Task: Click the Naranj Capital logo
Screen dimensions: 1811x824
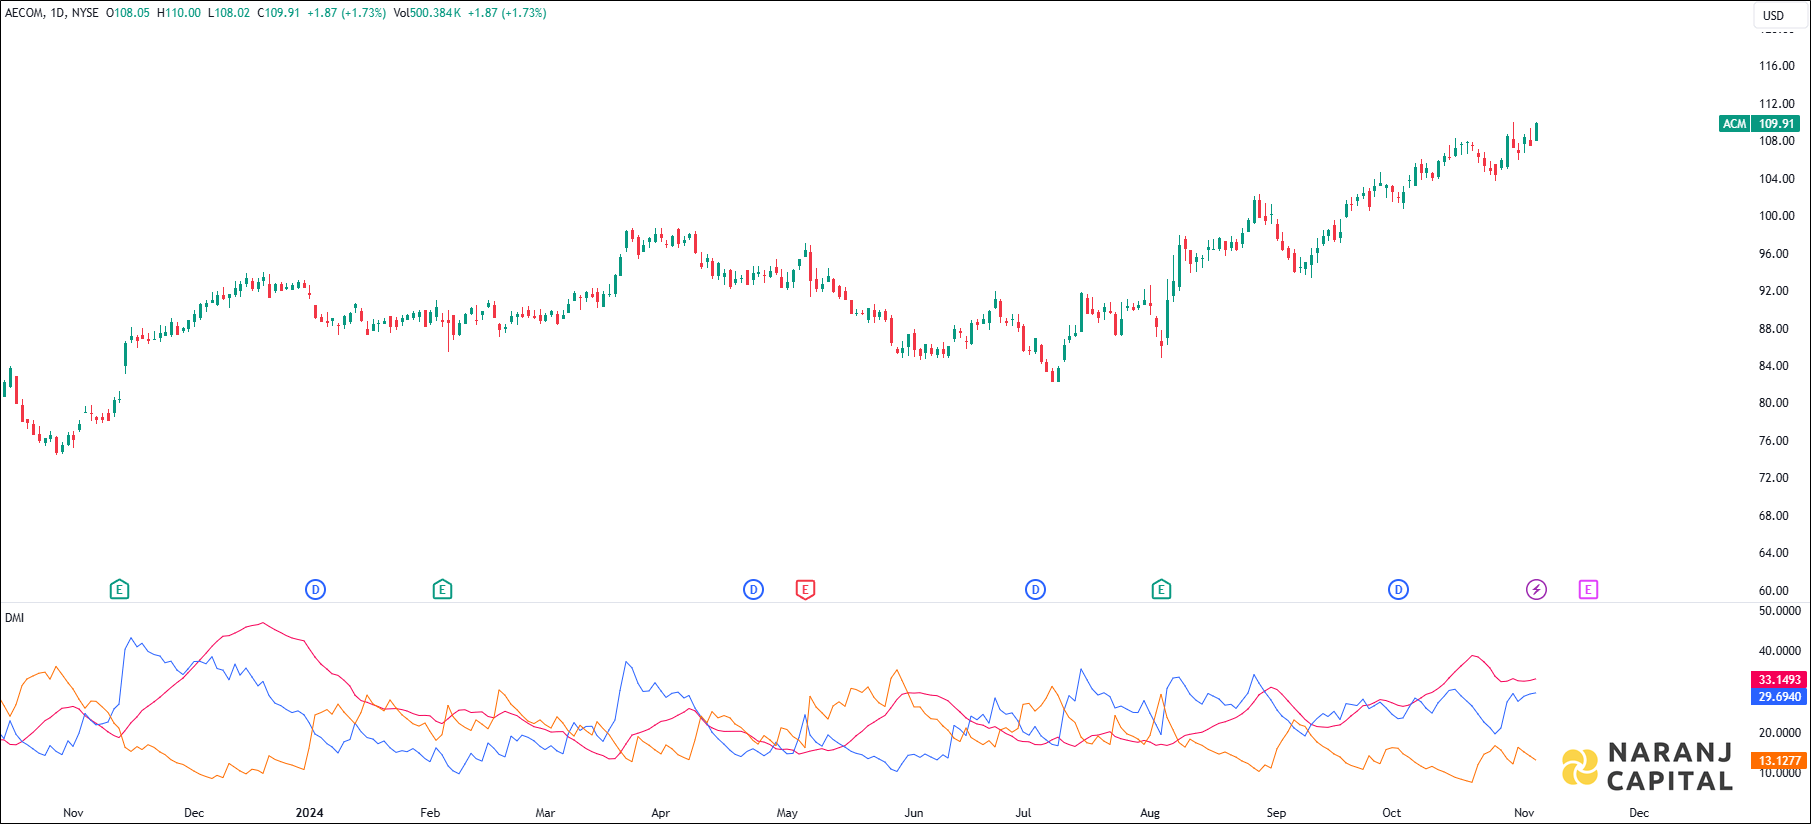Action: [1647, 767]
